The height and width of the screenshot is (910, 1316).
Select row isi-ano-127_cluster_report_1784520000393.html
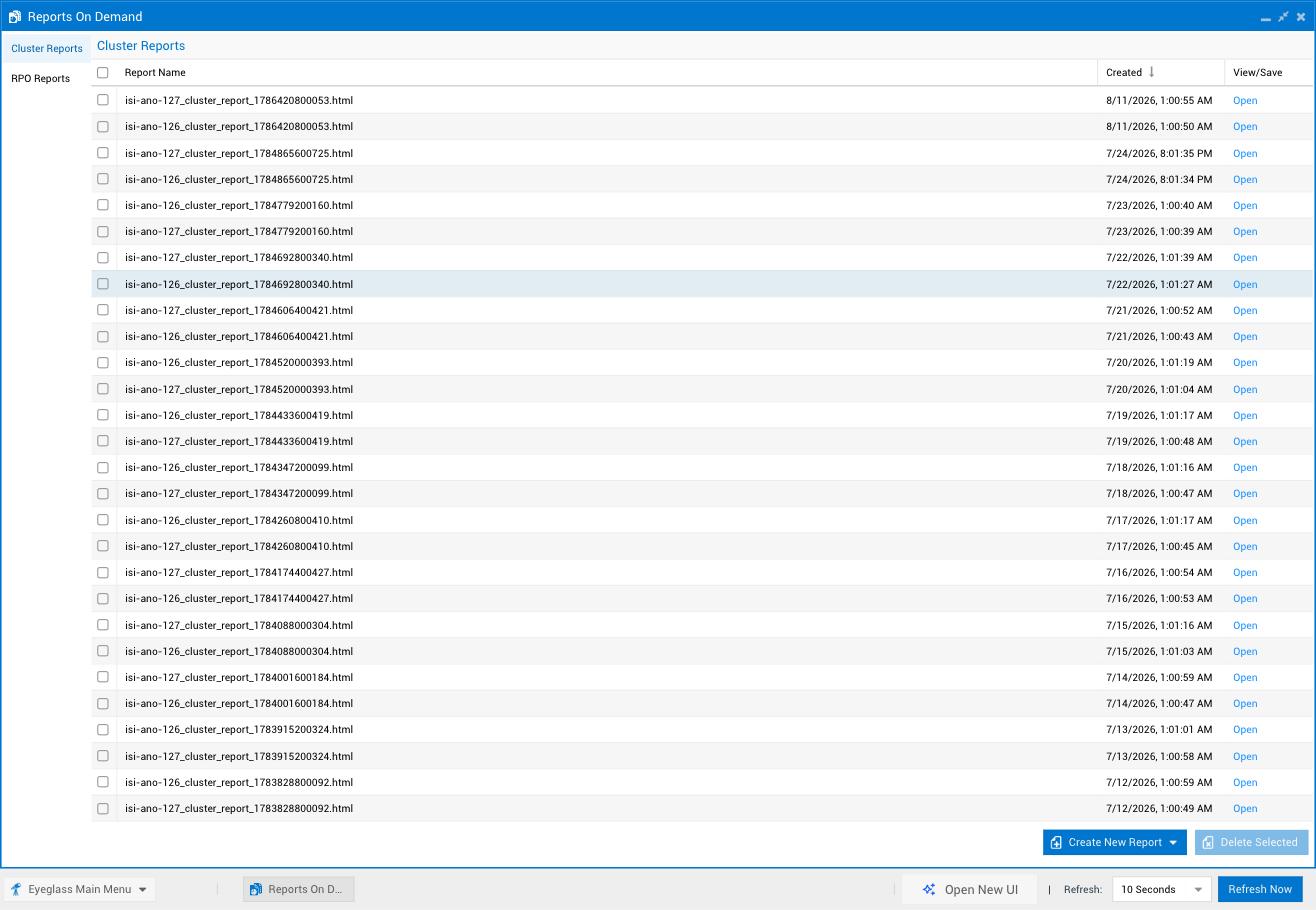[x=701, y=389]
